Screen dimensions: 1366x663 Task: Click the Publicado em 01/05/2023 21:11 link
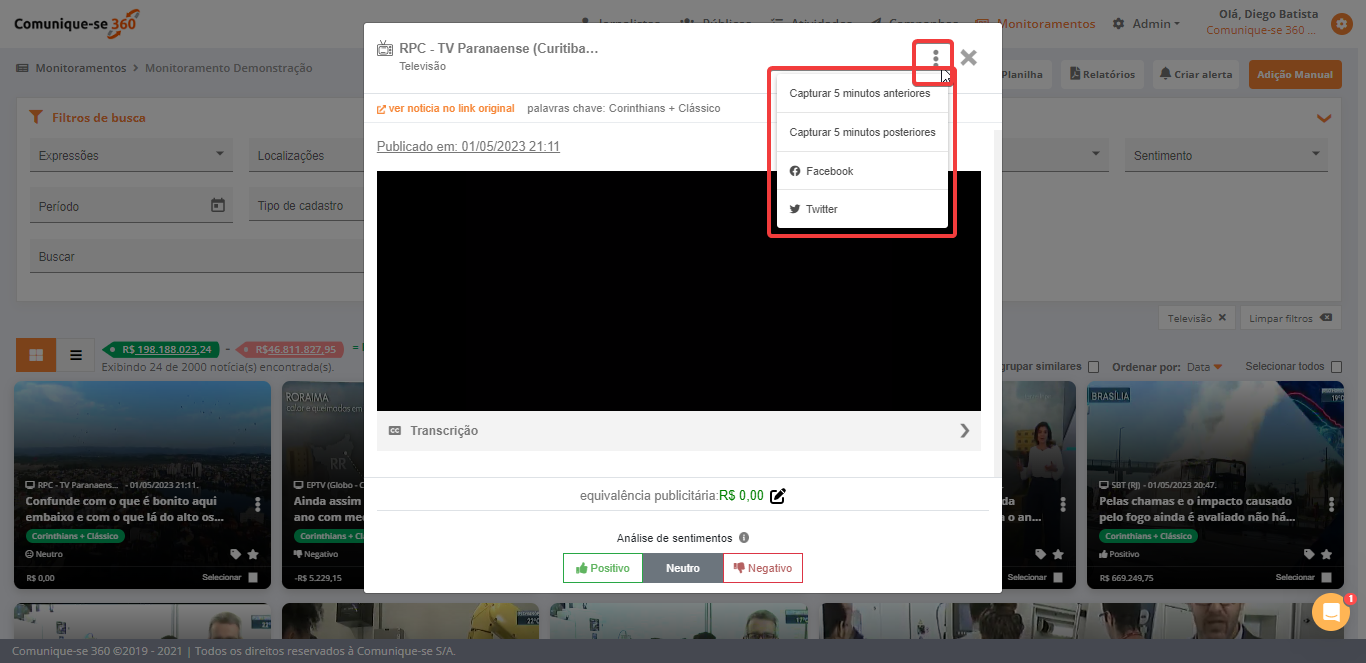(468, 147)
